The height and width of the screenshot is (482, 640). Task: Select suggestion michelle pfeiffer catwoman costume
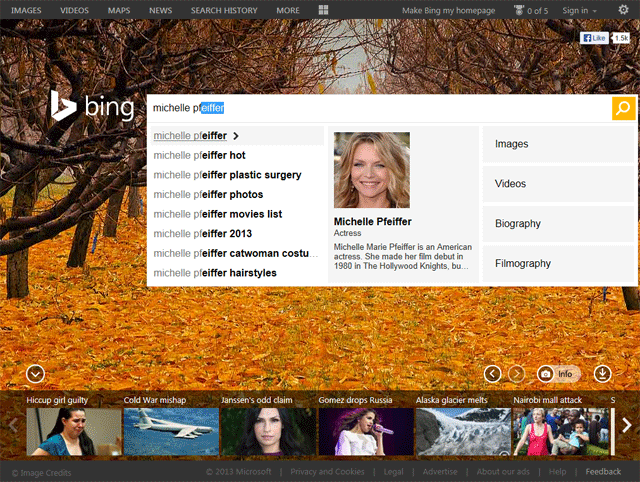tap(237, 253)
